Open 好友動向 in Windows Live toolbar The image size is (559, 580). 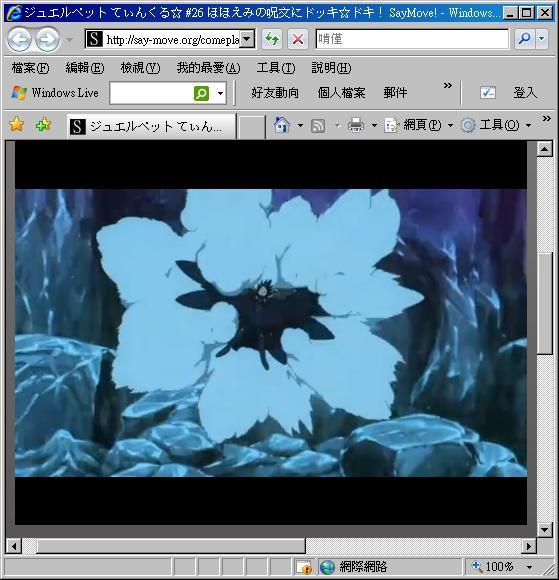click(275, 92)
